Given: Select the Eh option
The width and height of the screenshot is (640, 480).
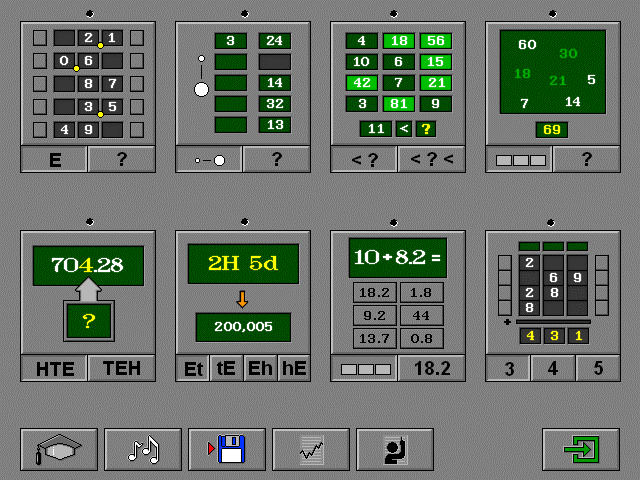Looking at the screenshot, I should (x=260, y=368).
